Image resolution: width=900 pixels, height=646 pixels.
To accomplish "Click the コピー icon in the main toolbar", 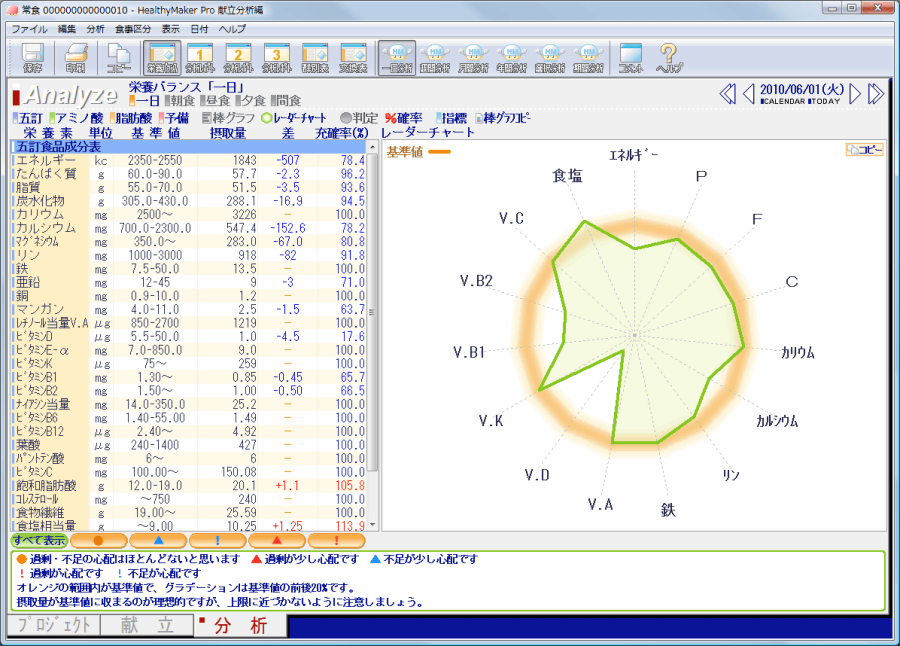I will click(118, 58).
